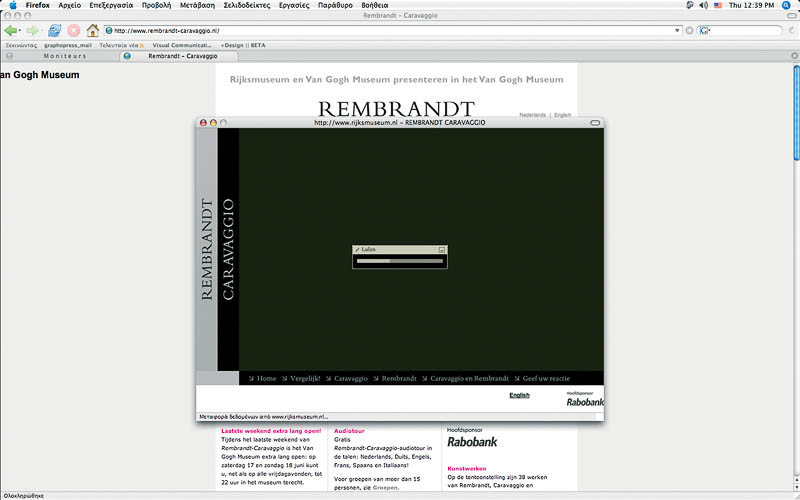The width and height of the screenshot is (800, 500).
Task: Click the Kunstwerken heading
Action: coord(466,468)
